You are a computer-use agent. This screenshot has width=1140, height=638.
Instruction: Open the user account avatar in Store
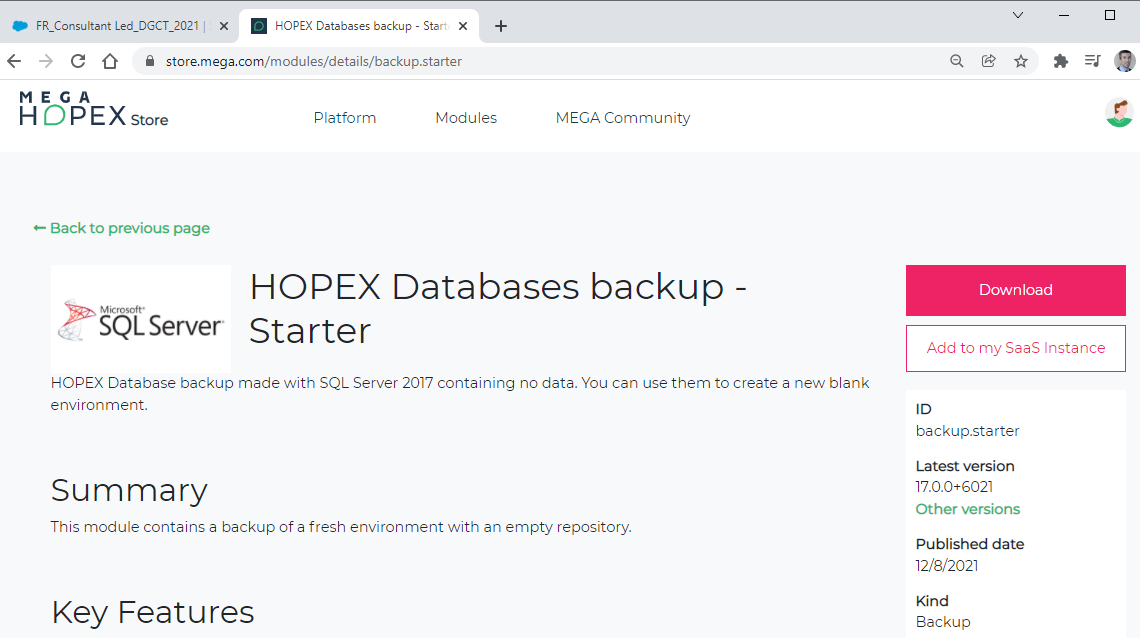(1119, 113)
